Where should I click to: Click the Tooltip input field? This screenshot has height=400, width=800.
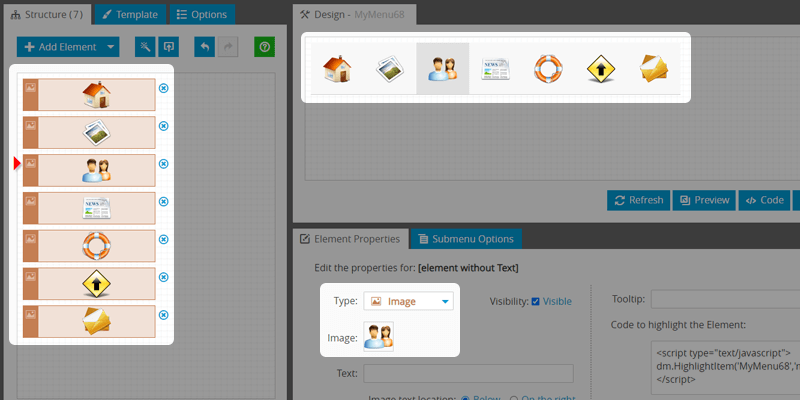(726, 299)
